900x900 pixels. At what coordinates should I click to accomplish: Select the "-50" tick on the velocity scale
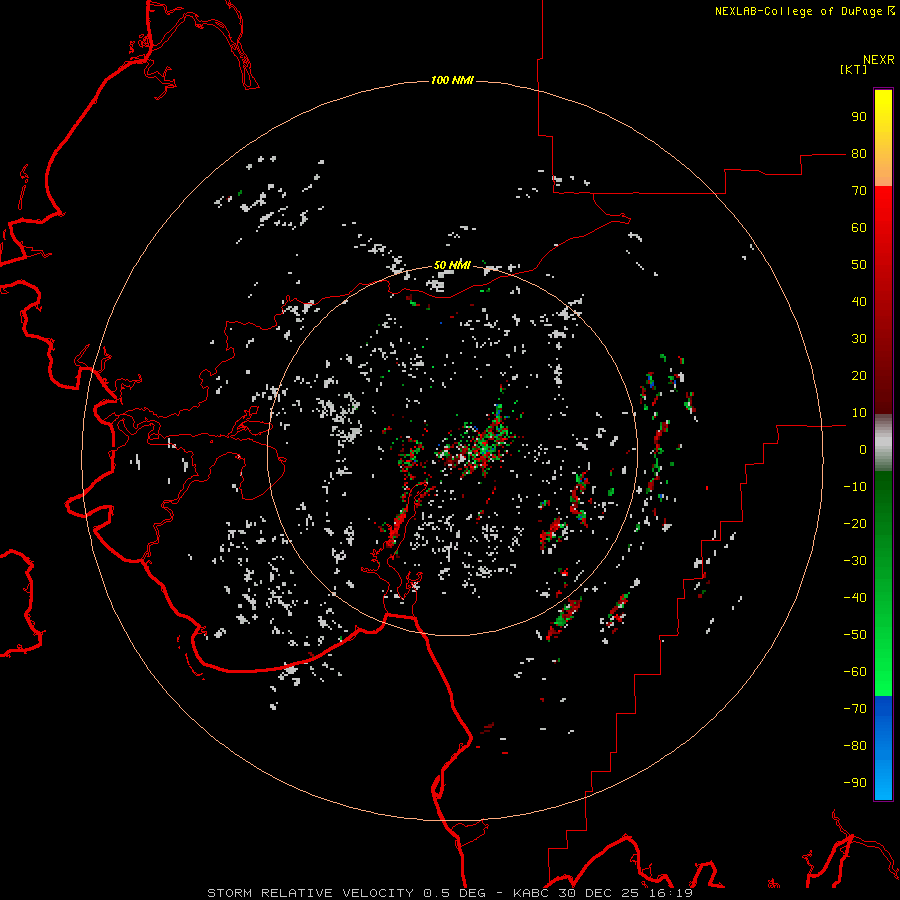pyautogui.click(x=855, y=635)
